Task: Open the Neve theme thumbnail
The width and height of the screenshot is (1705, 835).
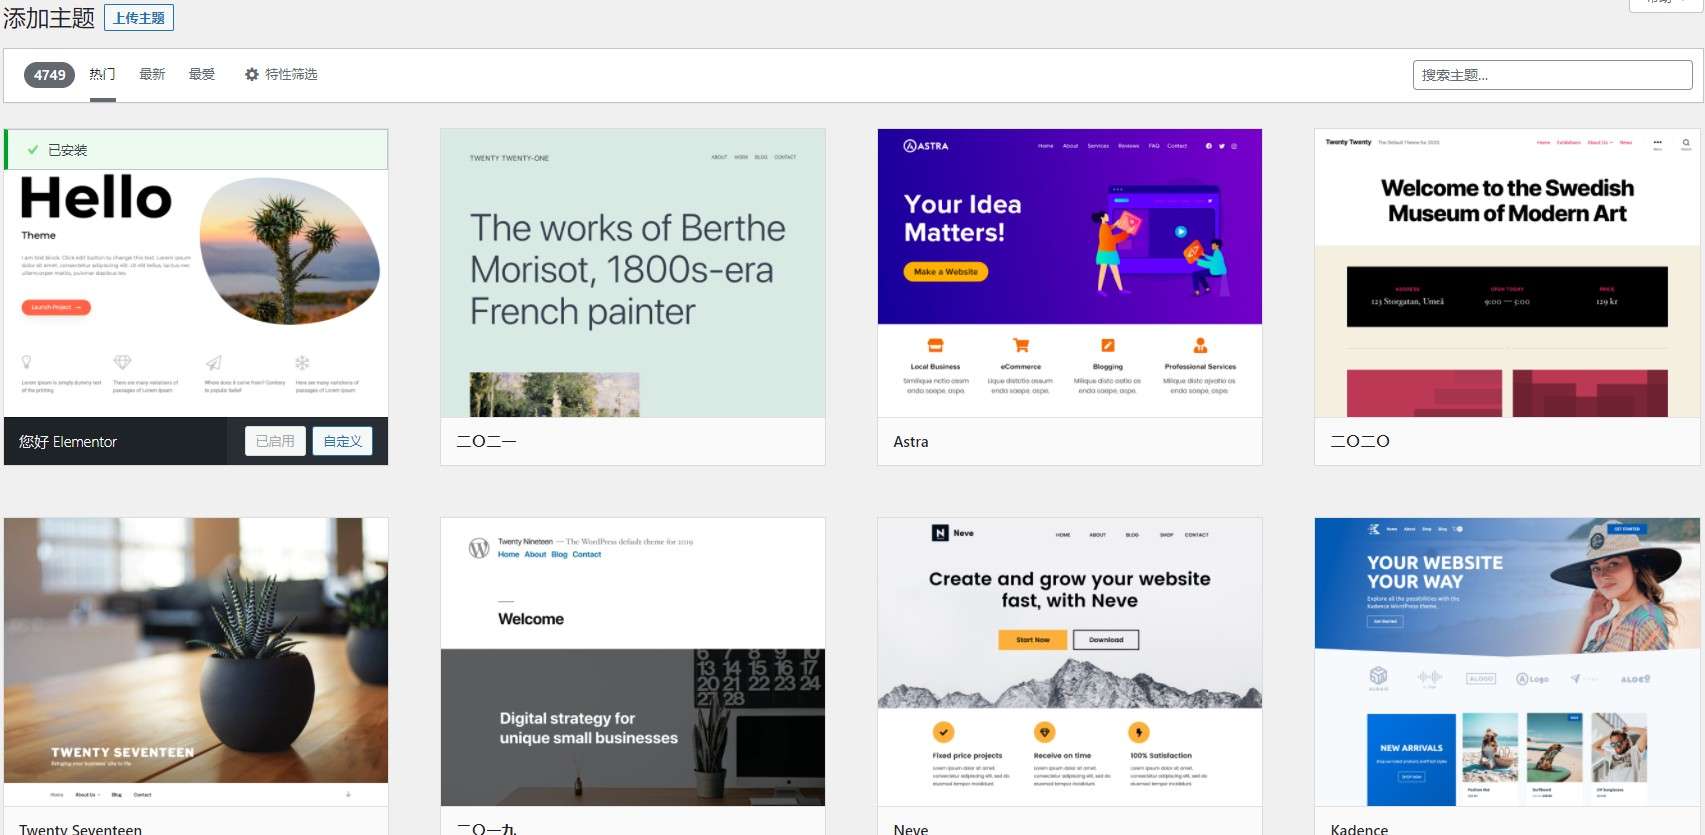Action: pos(1070,662)
